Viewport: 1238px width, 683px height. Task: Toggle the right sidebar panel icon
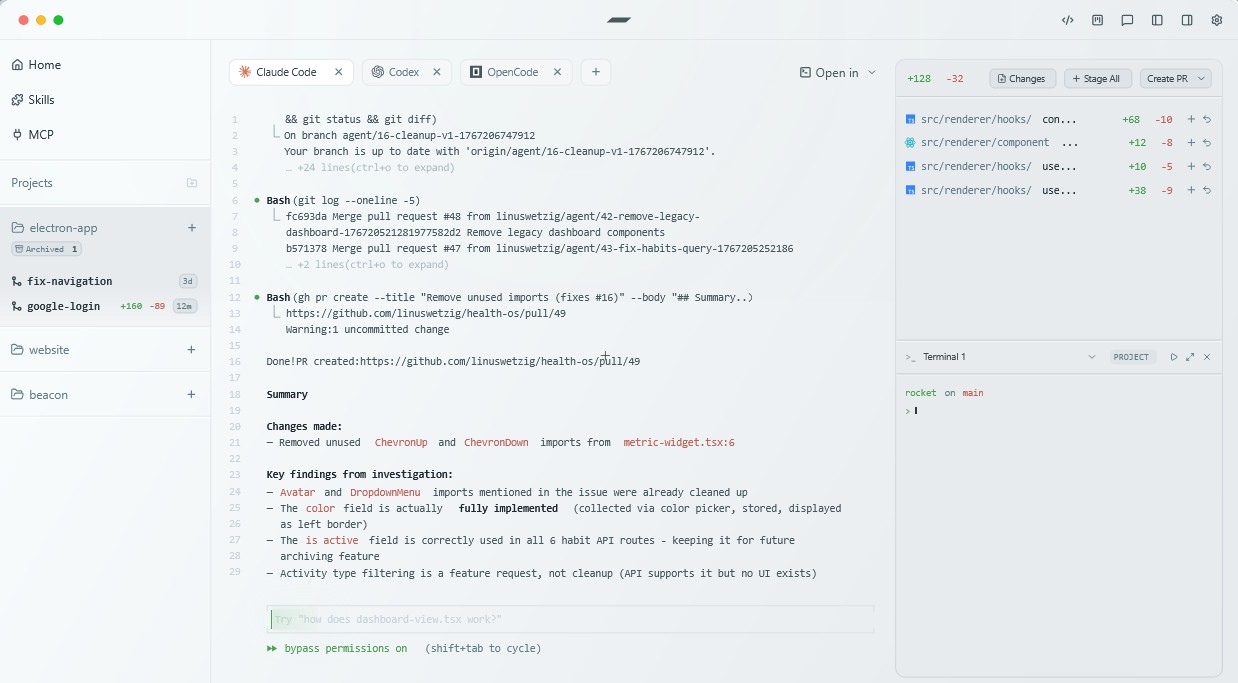[x=1187, y=20]
